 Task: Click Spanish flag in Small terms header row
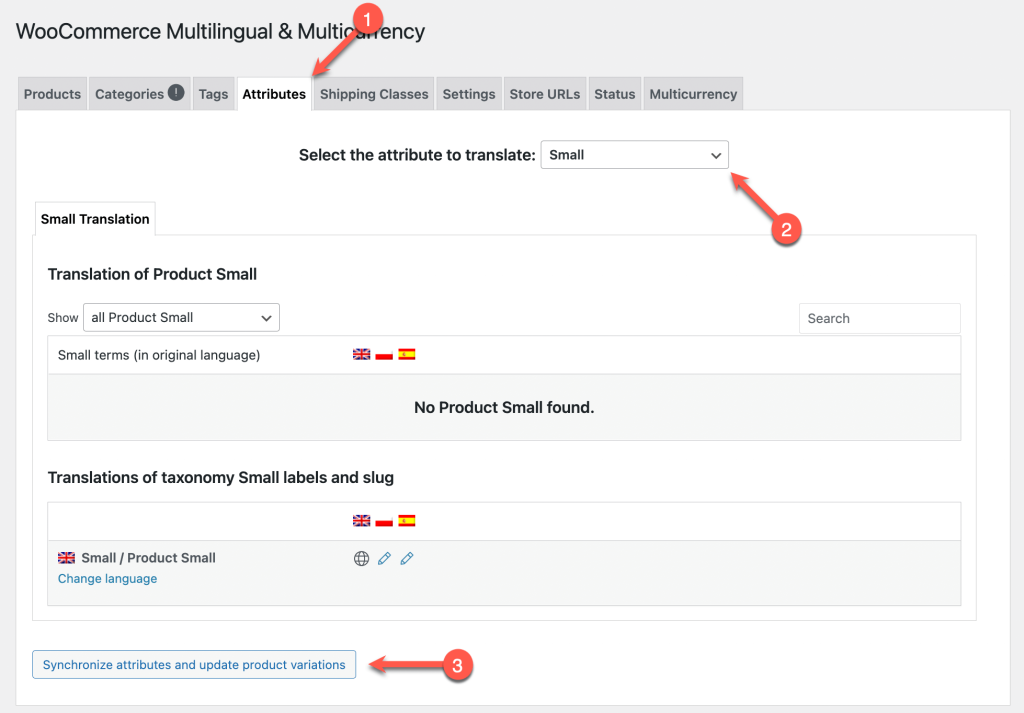(x=407, y=355)
